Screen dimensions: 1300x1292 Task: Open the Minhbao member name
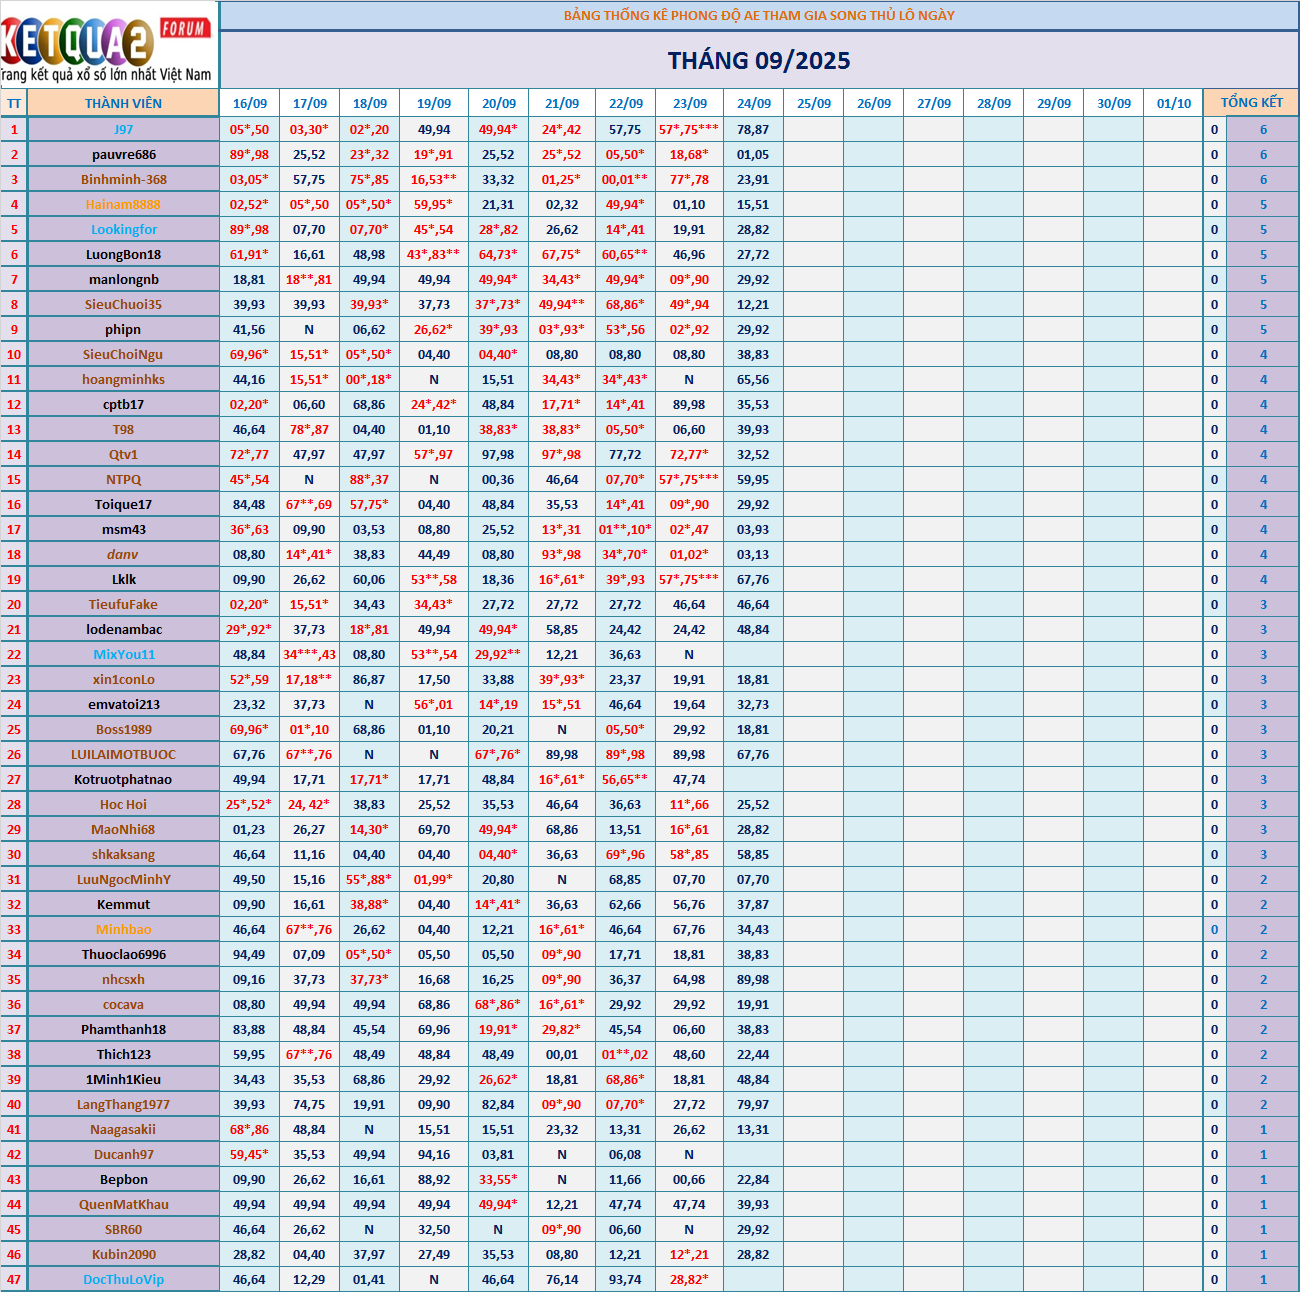coord(123,929)
